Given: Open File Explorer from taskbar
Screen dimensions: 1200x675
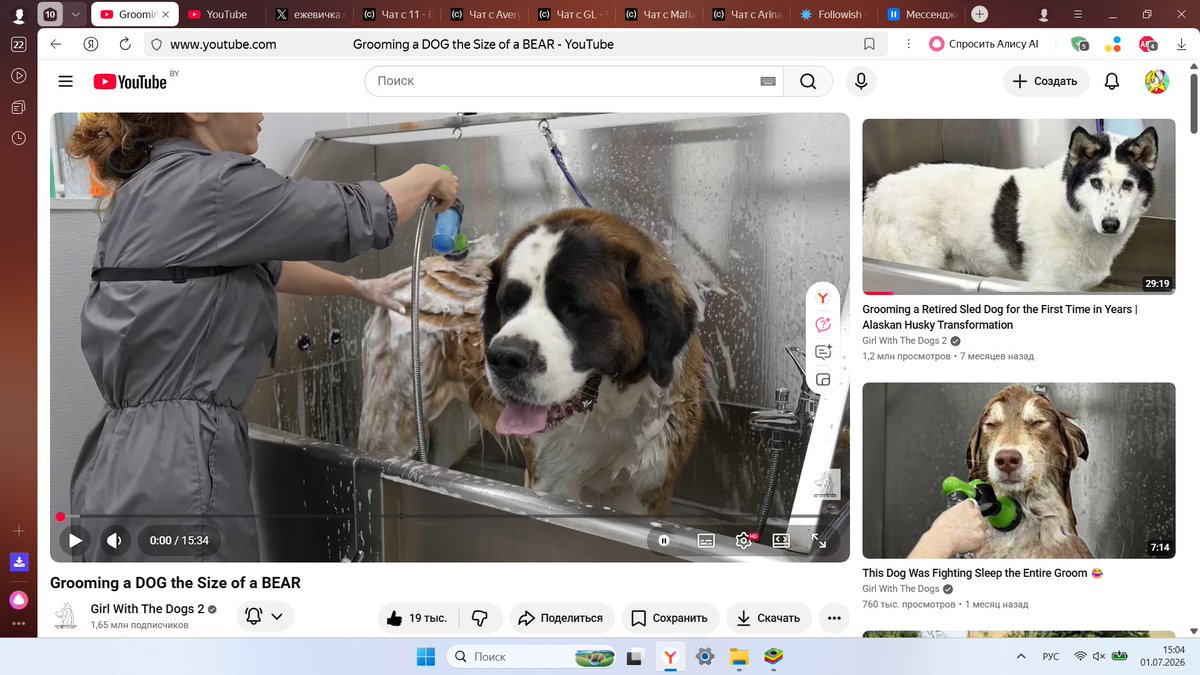Looking at the screenshot, I should 739,657.
